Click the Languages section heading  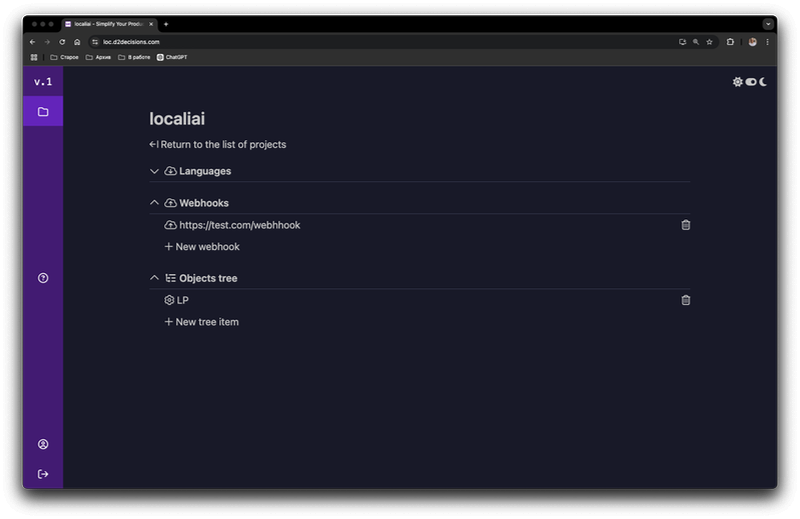click(205, 171)
